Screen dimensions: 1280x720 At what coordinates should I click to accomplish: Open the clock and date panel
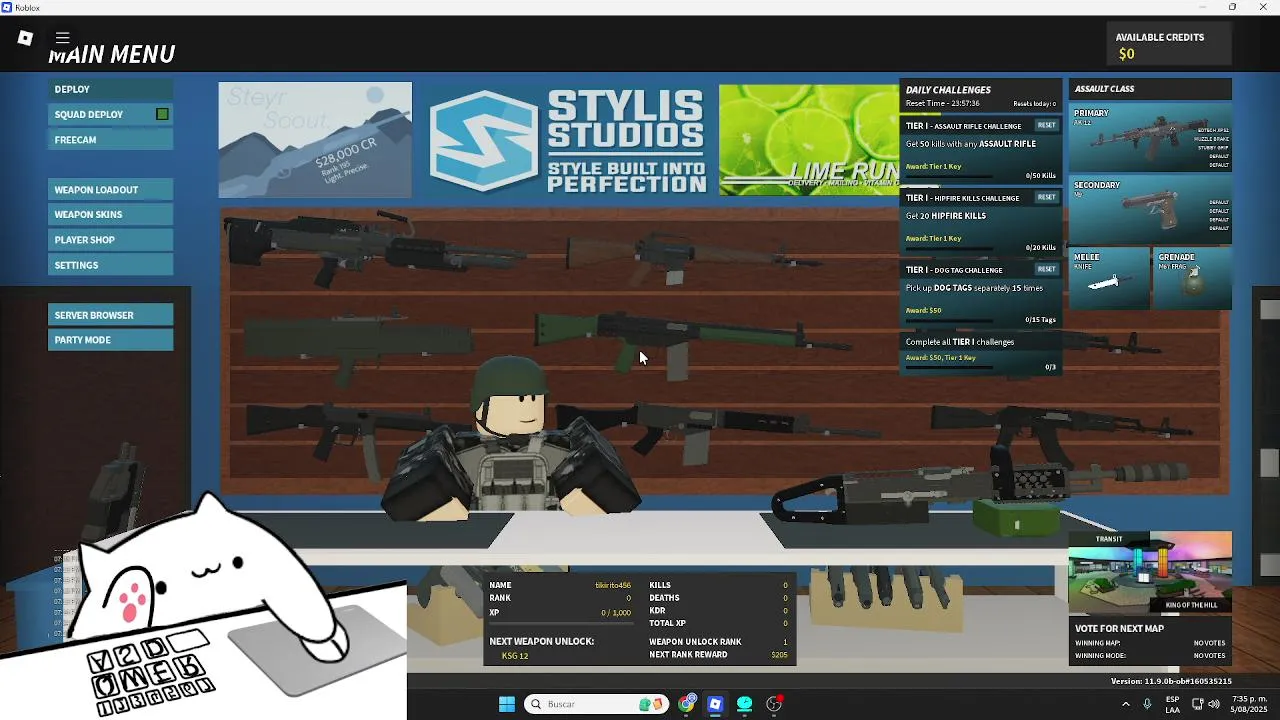[x=1249, y=704]
